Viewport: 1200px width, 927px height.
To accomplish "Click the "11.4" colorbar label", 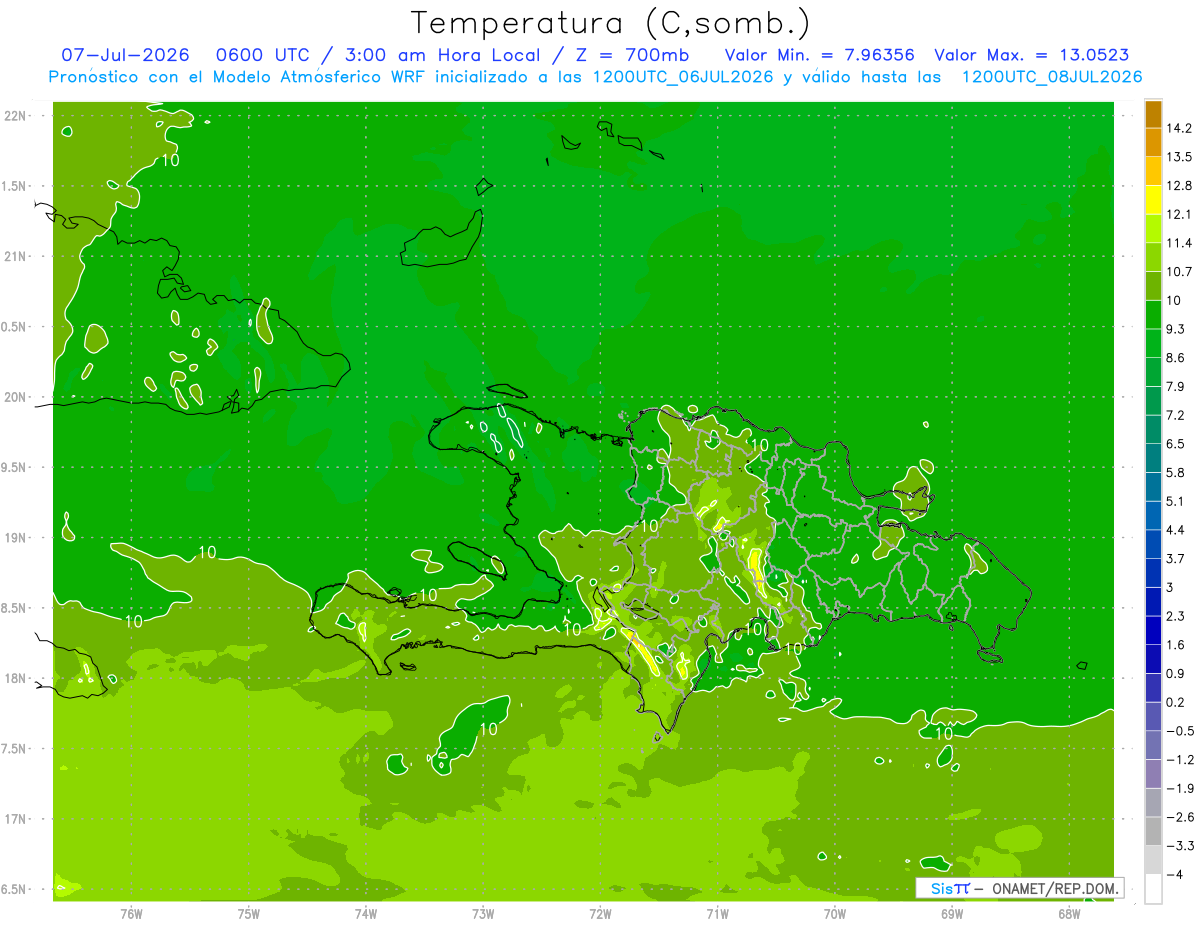I will point(1179,243).
